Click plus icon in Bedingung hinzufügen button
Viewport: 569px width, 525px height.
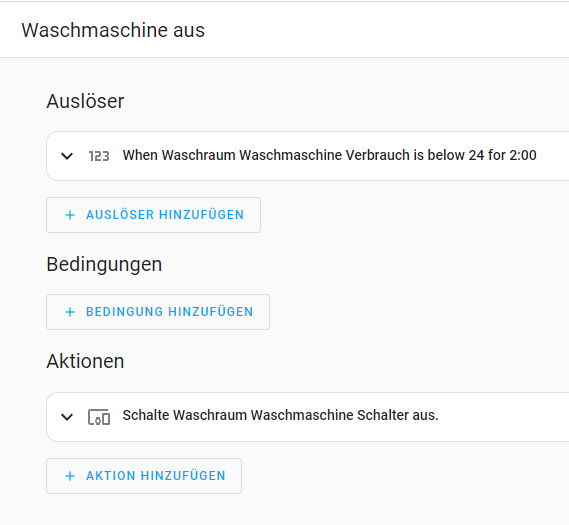point(70,312)
